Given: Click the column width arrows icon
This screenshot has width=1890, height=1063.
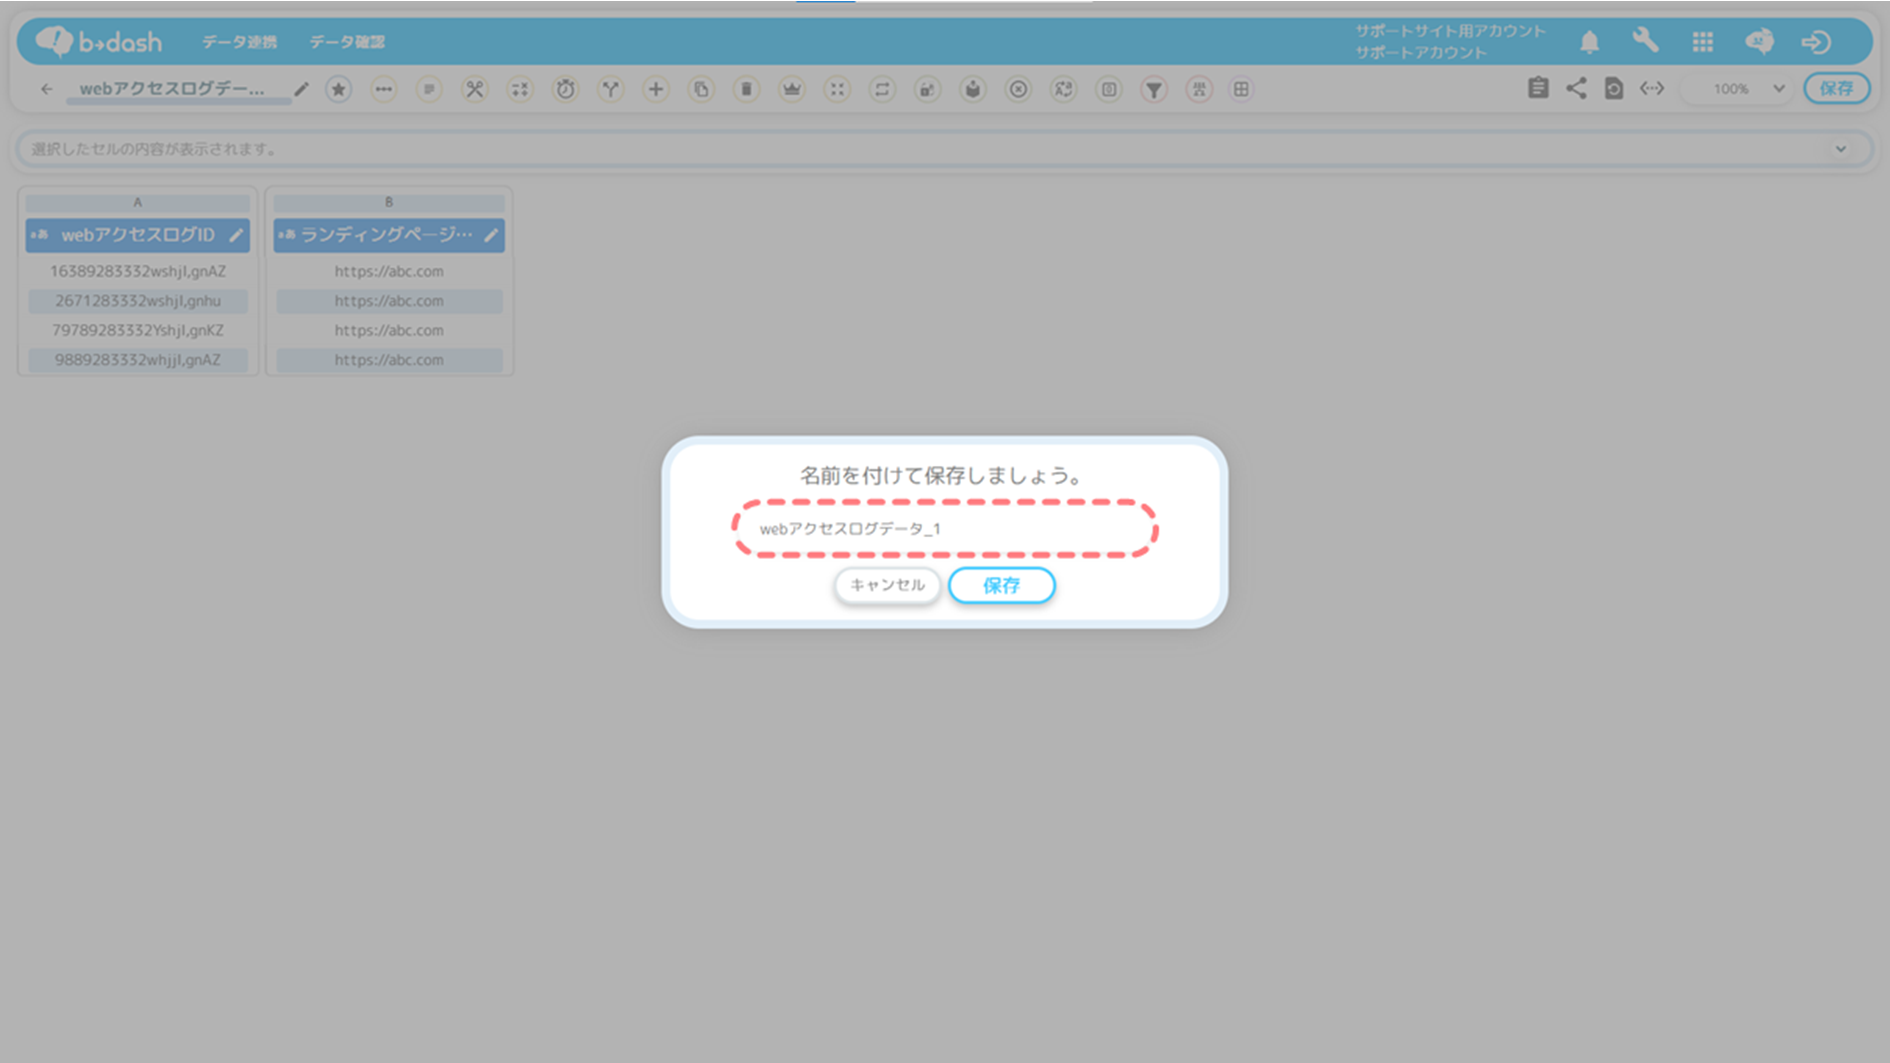Looking at the screenshot, I should click(x=1652, y=88).
